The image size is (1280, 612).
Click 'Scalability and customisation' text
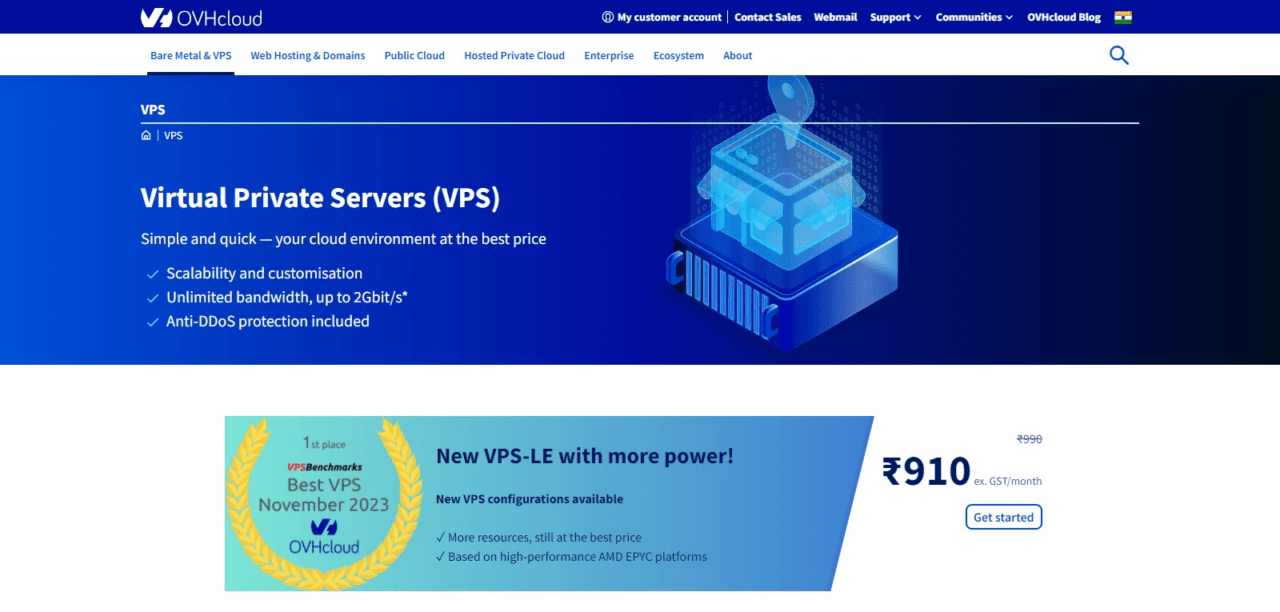click(264, 273)
